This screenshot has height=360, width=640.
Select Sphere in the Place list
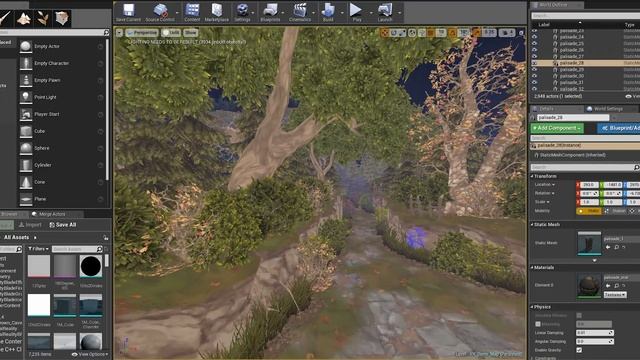(61, 148)
